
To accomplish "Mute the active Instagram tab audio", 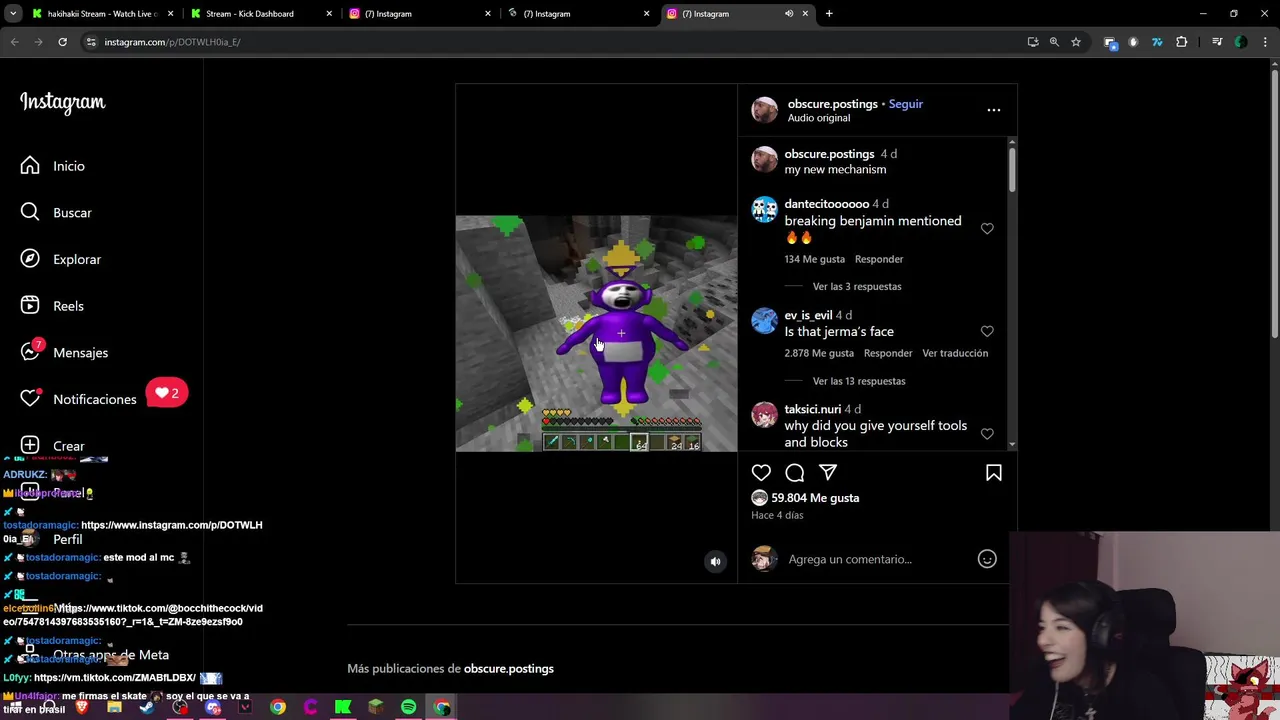I will (789, 14).
